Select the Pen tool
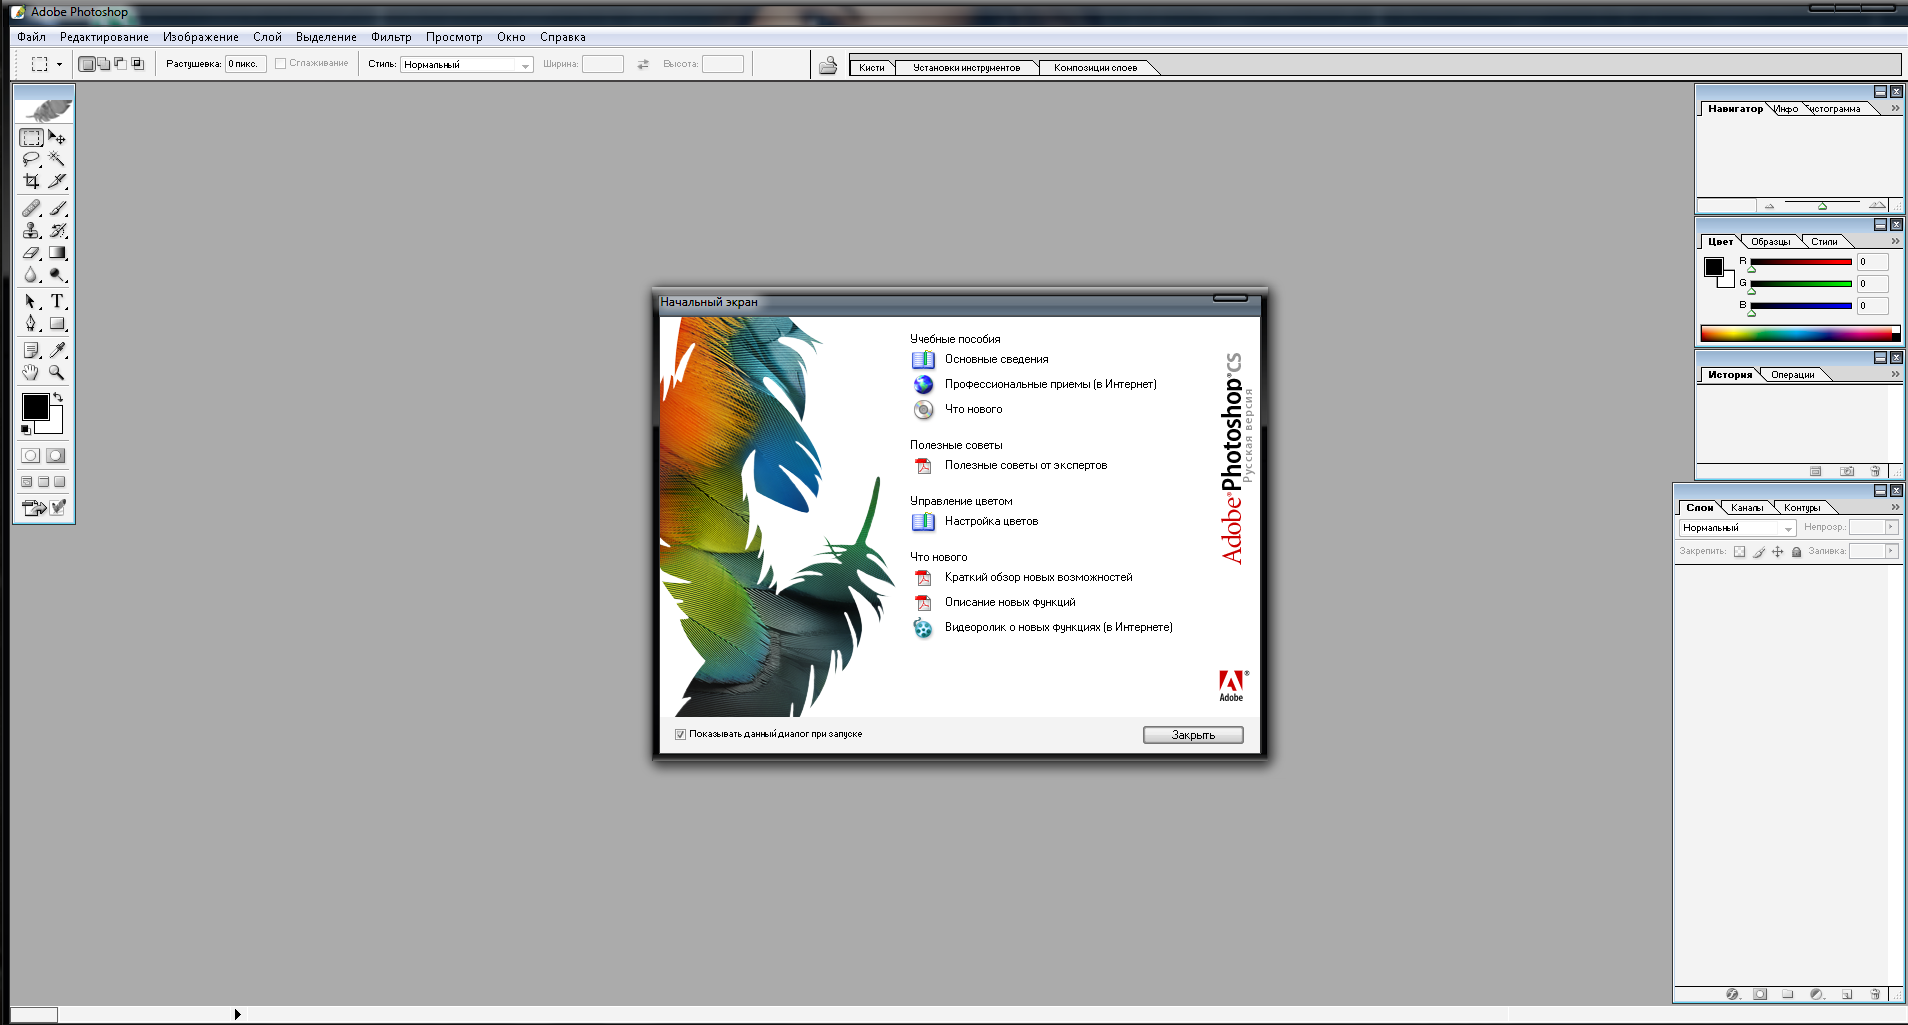1908x1025 pixels. tap(31, 323)
